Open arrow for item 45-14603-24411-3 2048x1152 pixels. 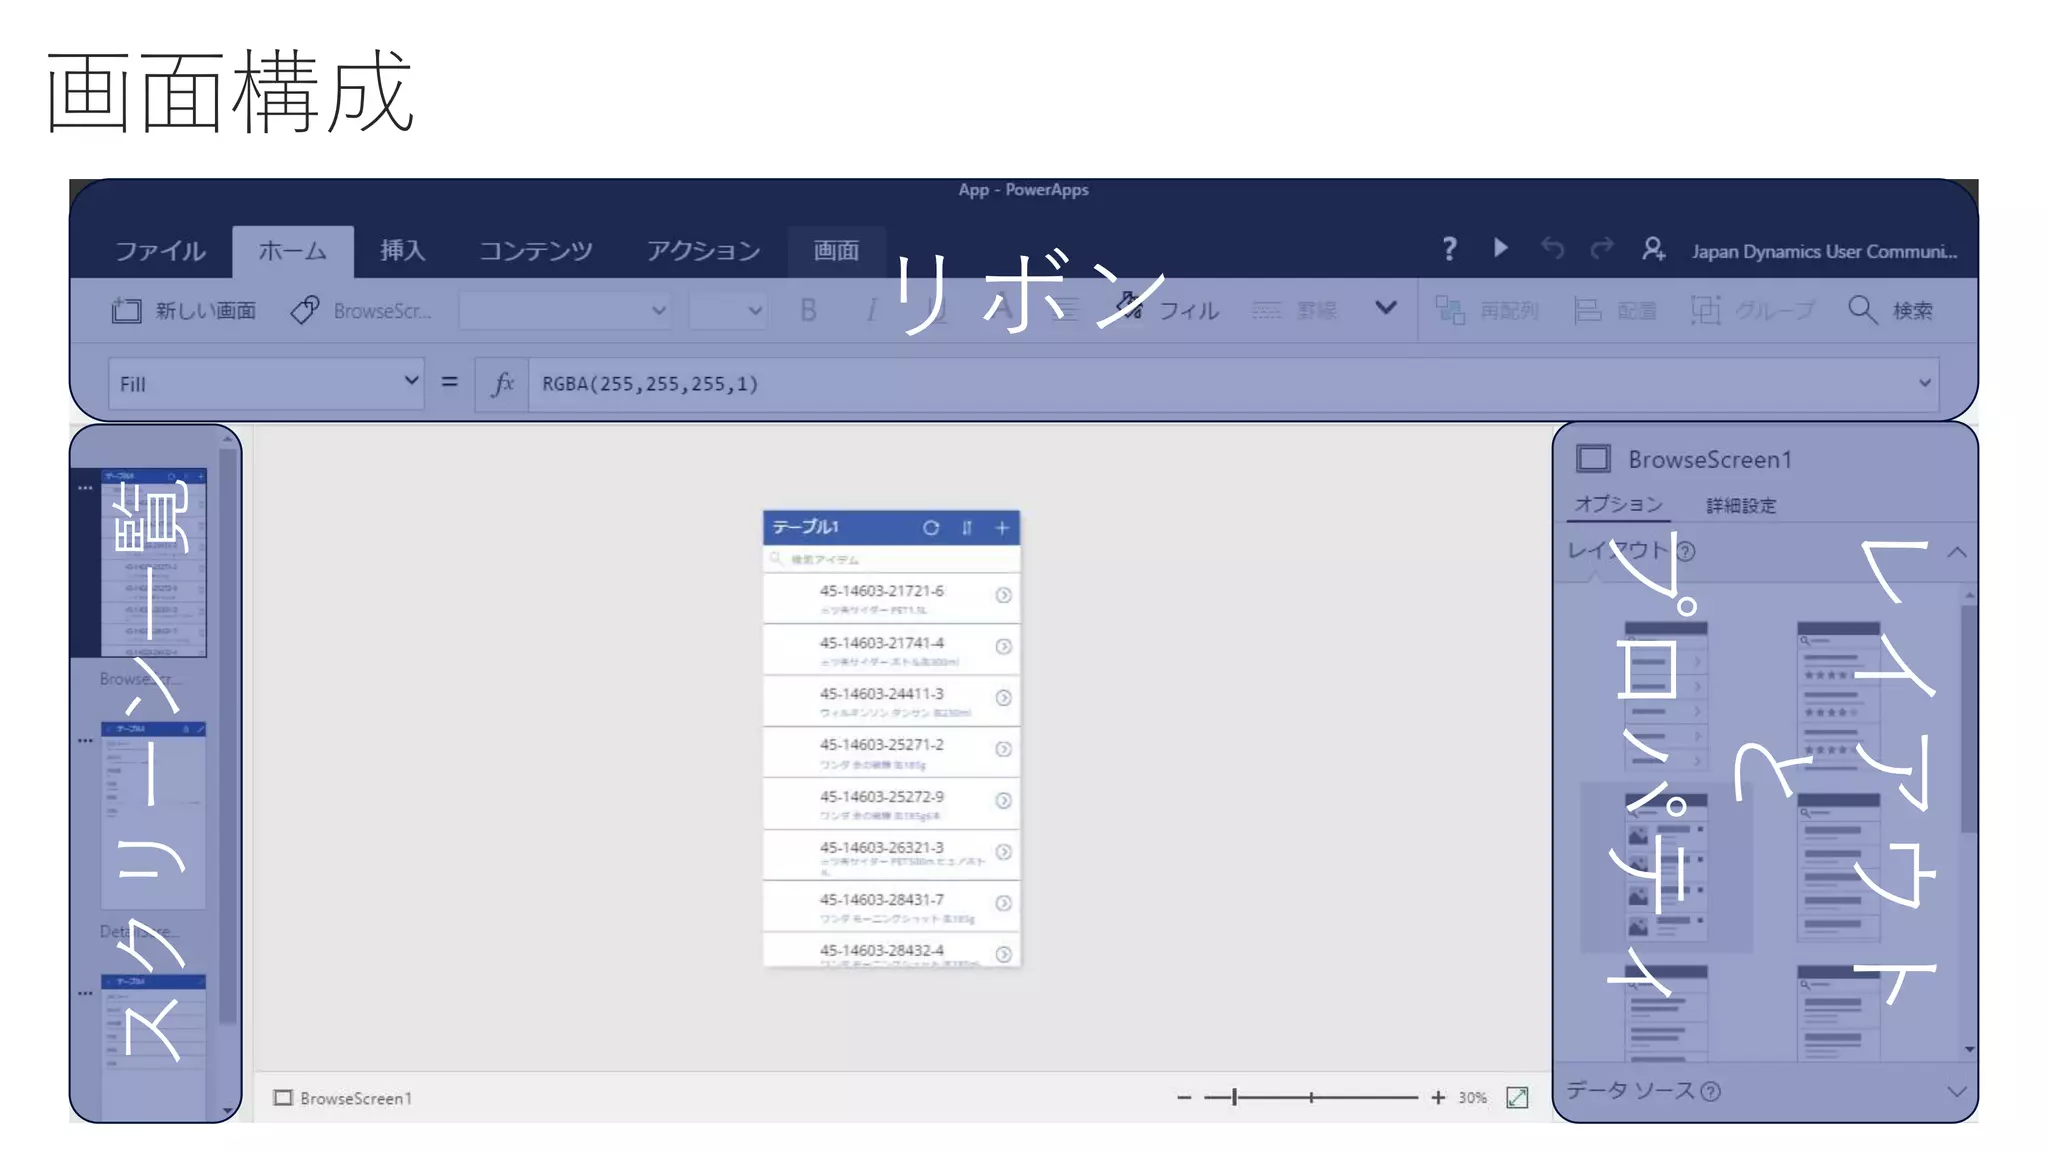(1003, 697)
